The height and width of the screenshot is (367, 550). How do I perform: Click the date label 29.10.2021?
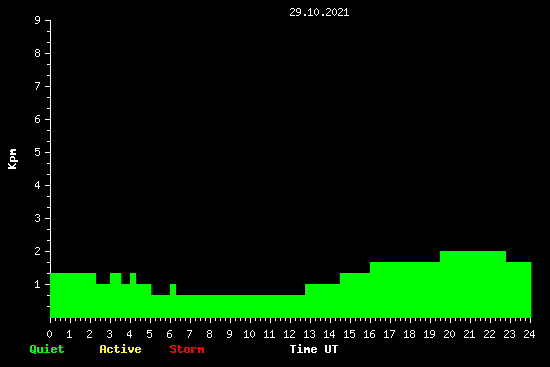[319, 12]
